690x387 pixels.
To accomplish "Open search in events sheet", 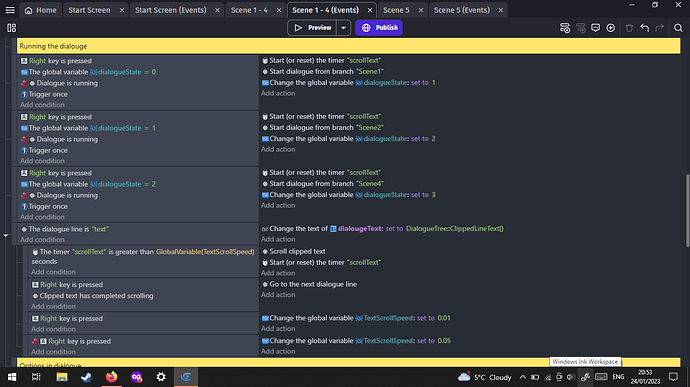I will click(678, 28).
